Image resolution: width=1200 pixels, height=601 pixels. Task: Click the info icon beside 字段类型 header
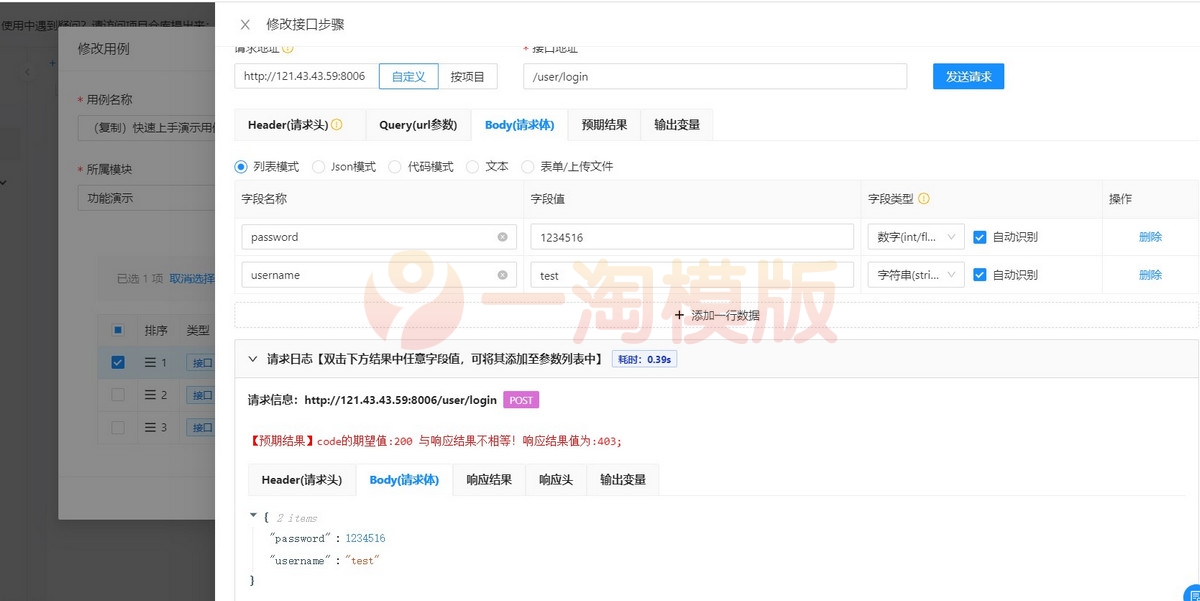pyautogui.click(x=924, y=199)
